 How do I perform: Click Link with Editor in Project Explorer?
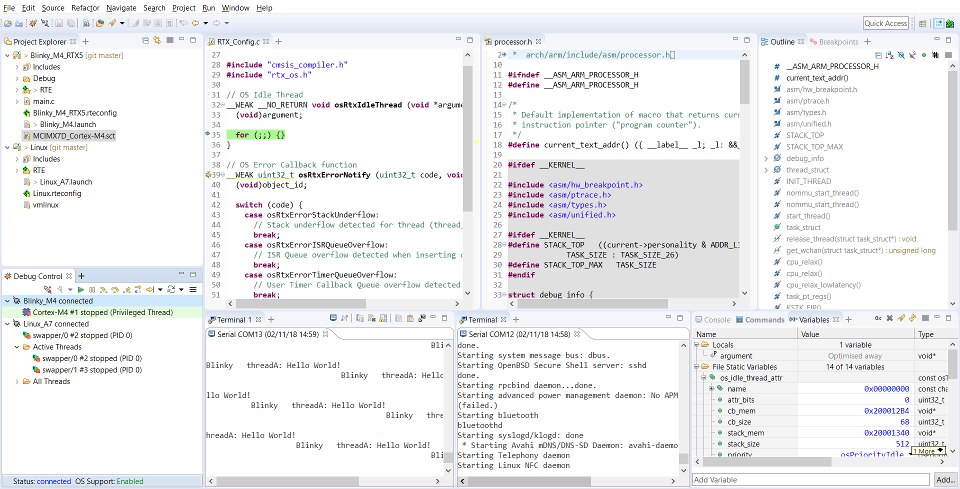click(x=158, y=41)
